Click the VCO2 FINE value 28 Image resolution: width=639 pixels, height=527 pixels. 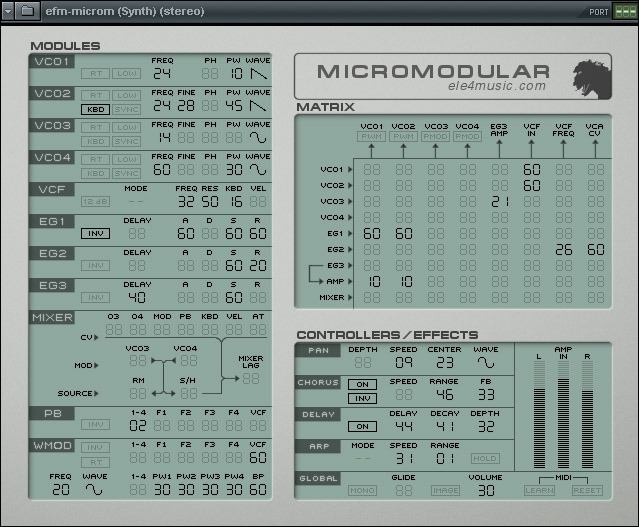pyautogui.click(x=186, y=106)
